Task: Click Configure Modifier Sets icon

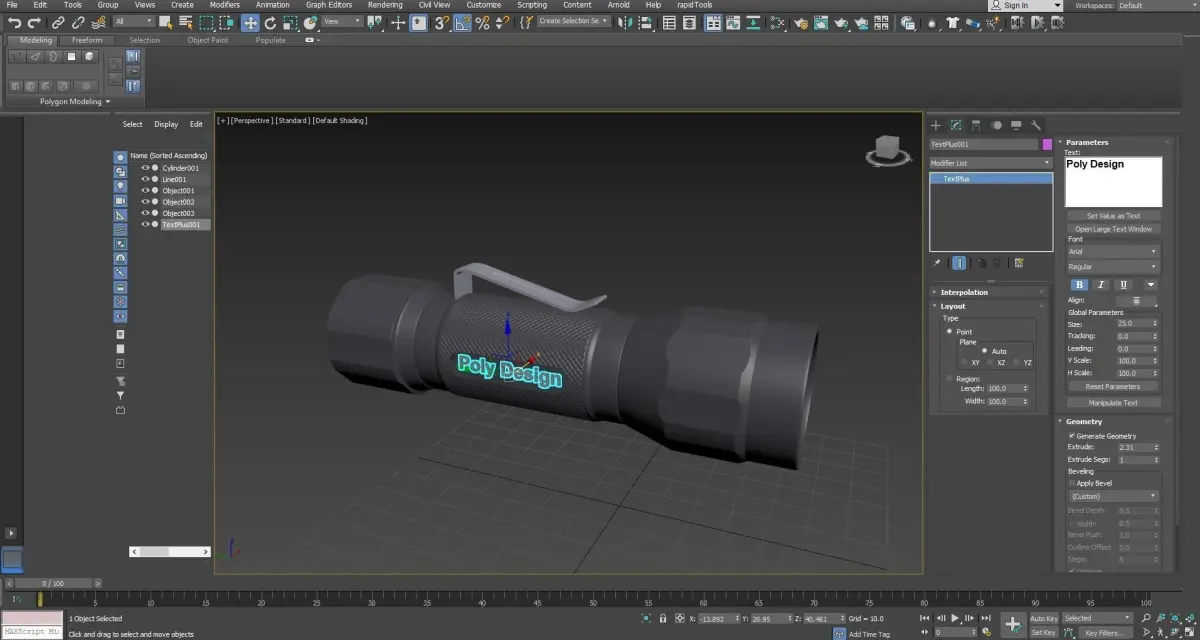Action: 1018,263
